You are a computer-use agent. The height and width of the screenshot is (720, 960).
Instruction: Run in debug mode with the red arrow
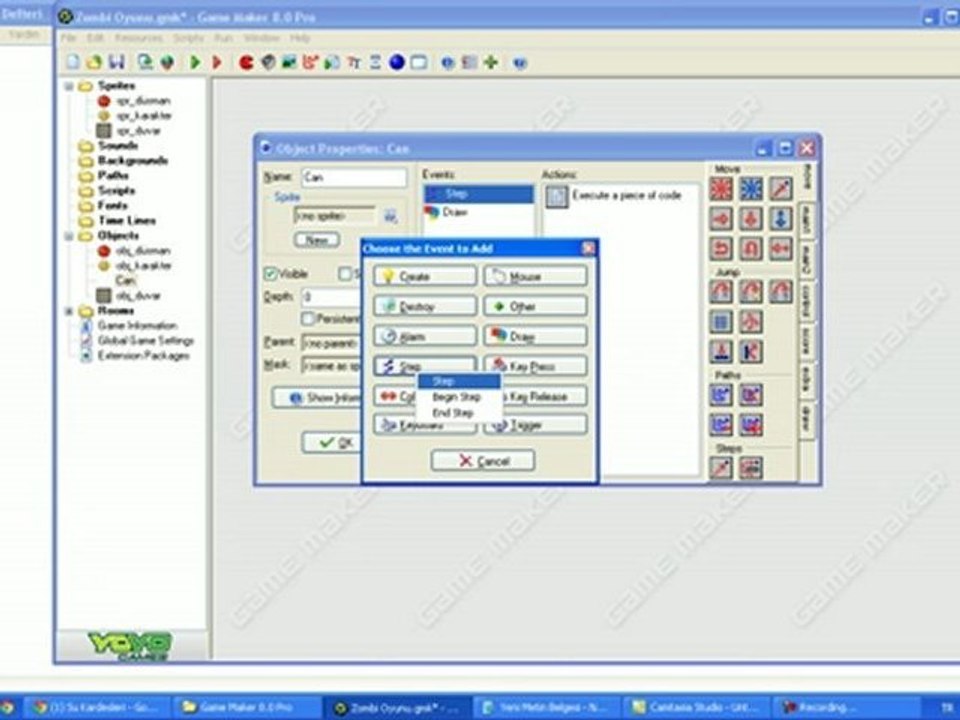point(217,62)
